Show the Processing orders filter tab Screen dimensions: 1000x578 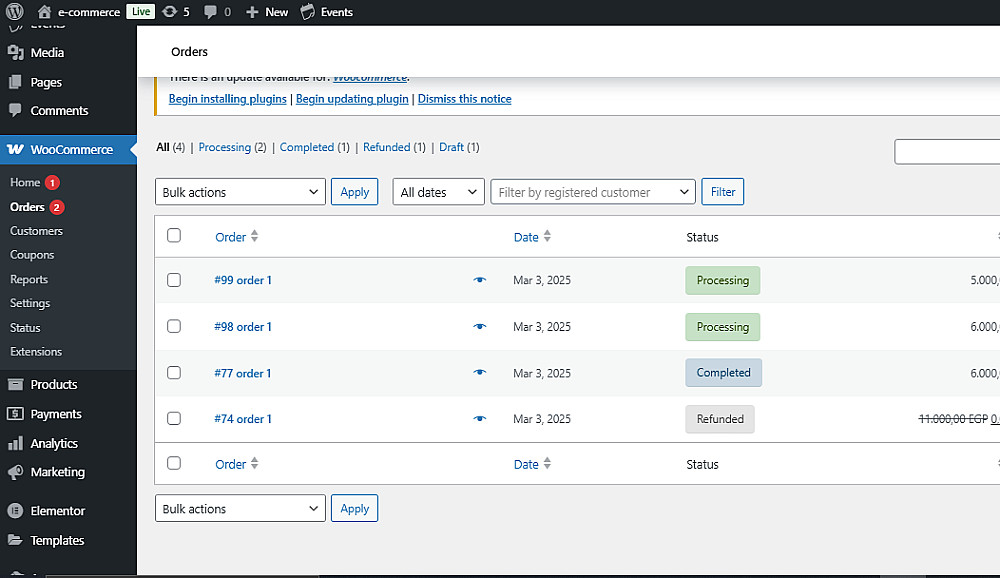225,147
